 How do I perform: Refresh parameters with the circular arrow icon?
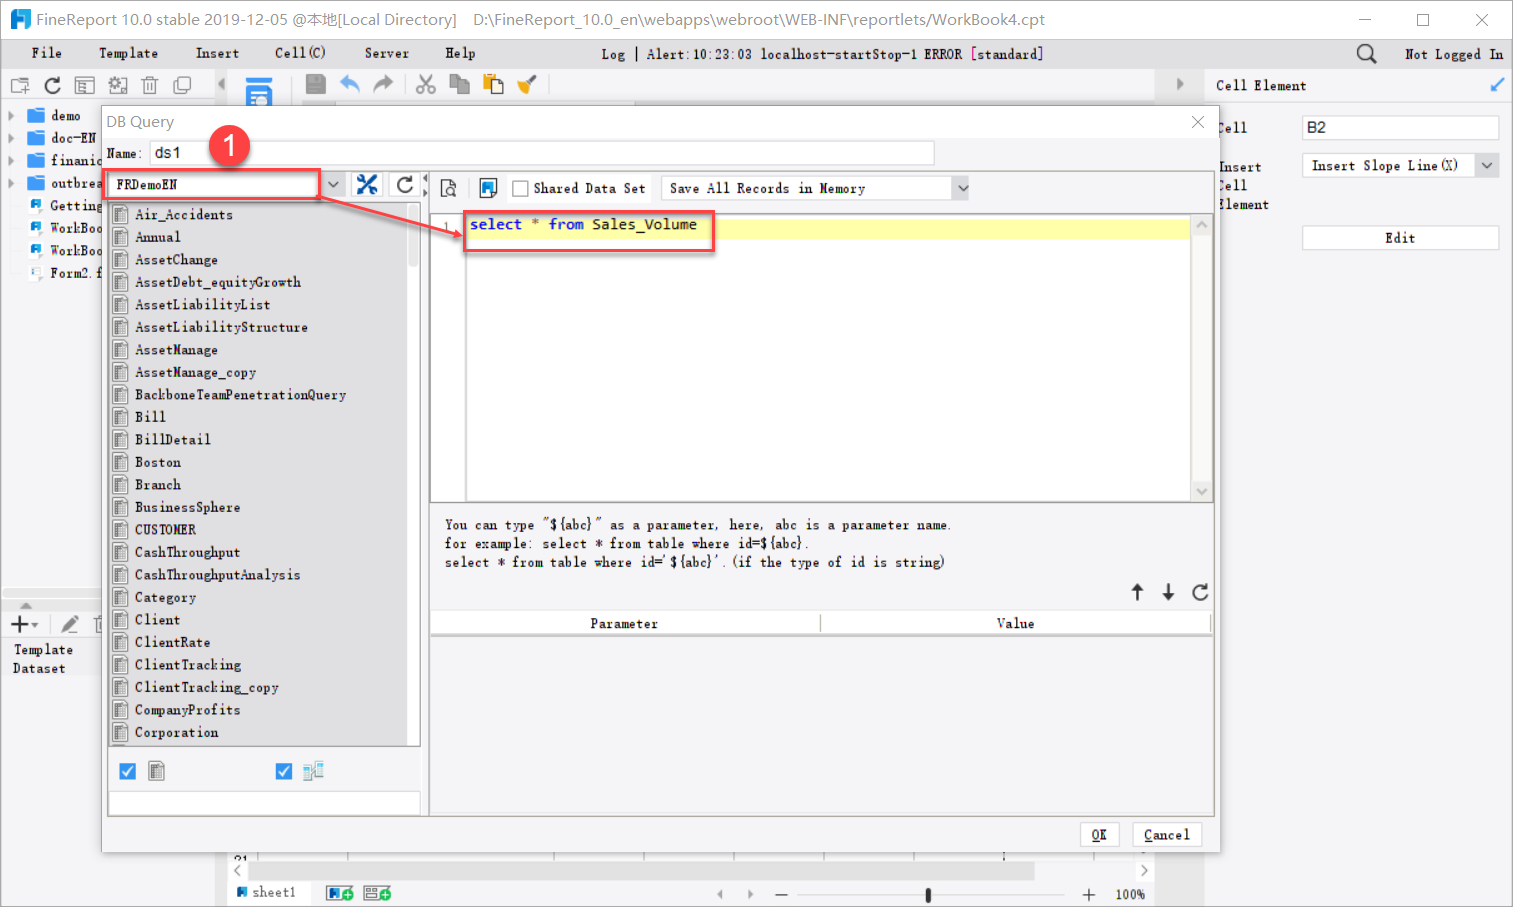(x=1200, y=592)
